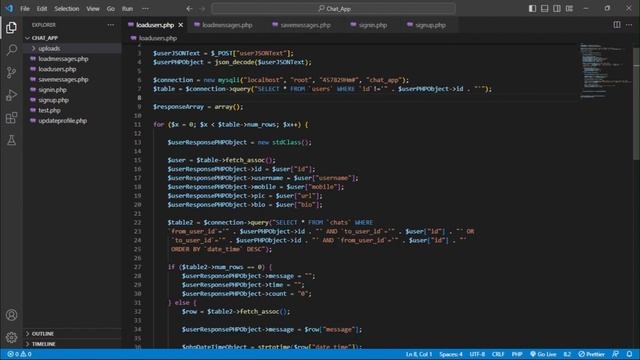Open the File menu

(25, 9)
